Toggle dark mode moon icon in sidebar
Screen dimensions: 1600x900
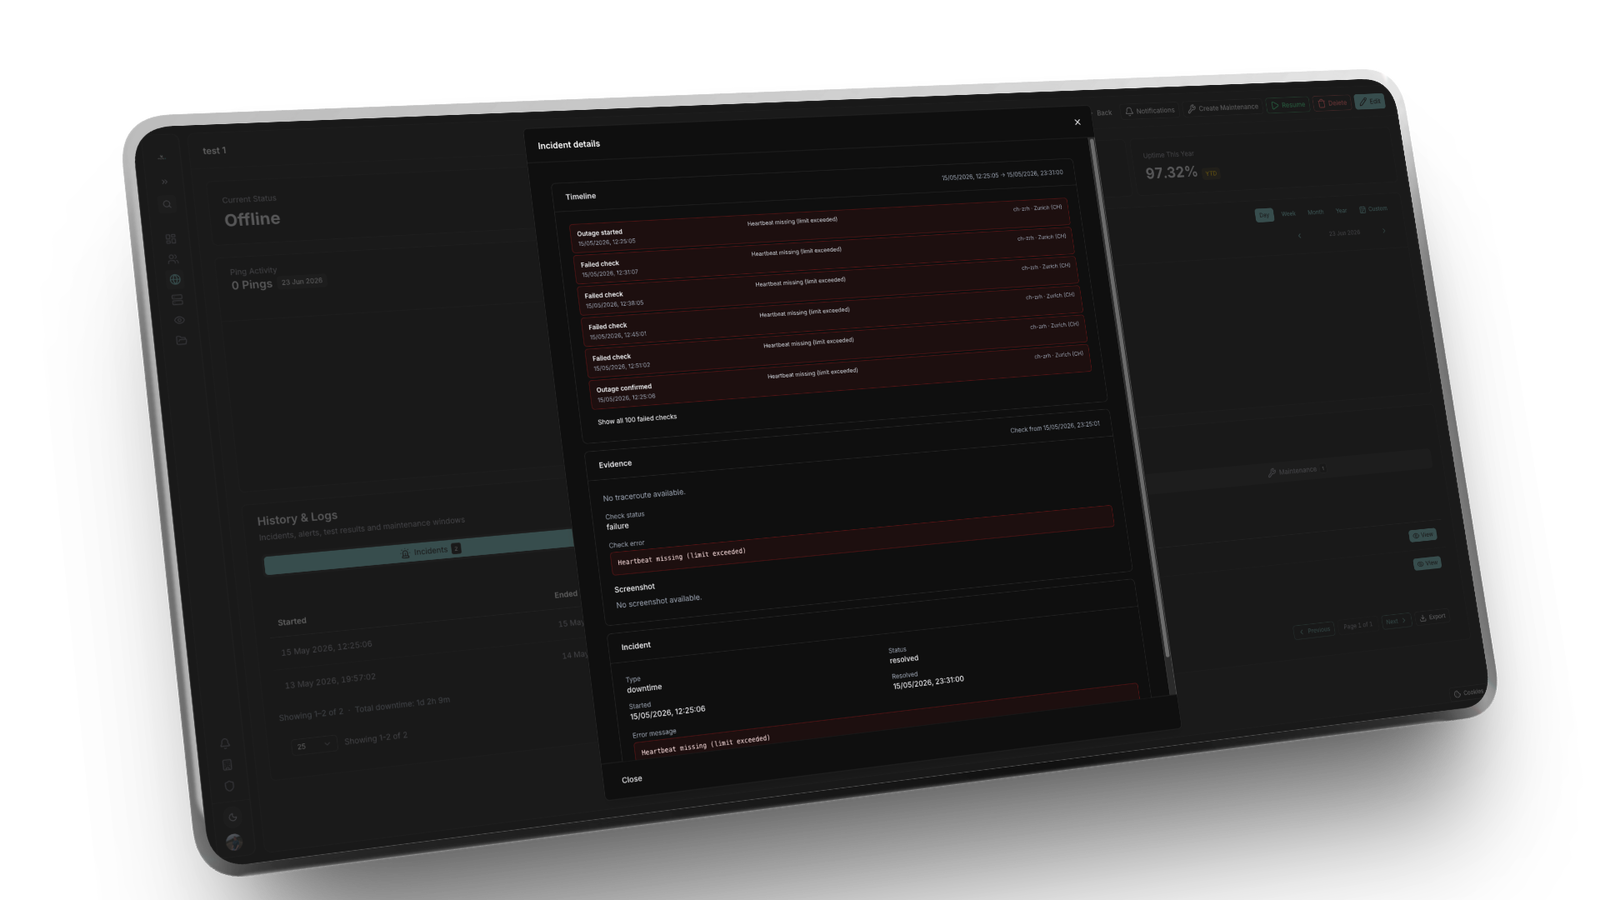pyautogui.click(x=232, y=816)
